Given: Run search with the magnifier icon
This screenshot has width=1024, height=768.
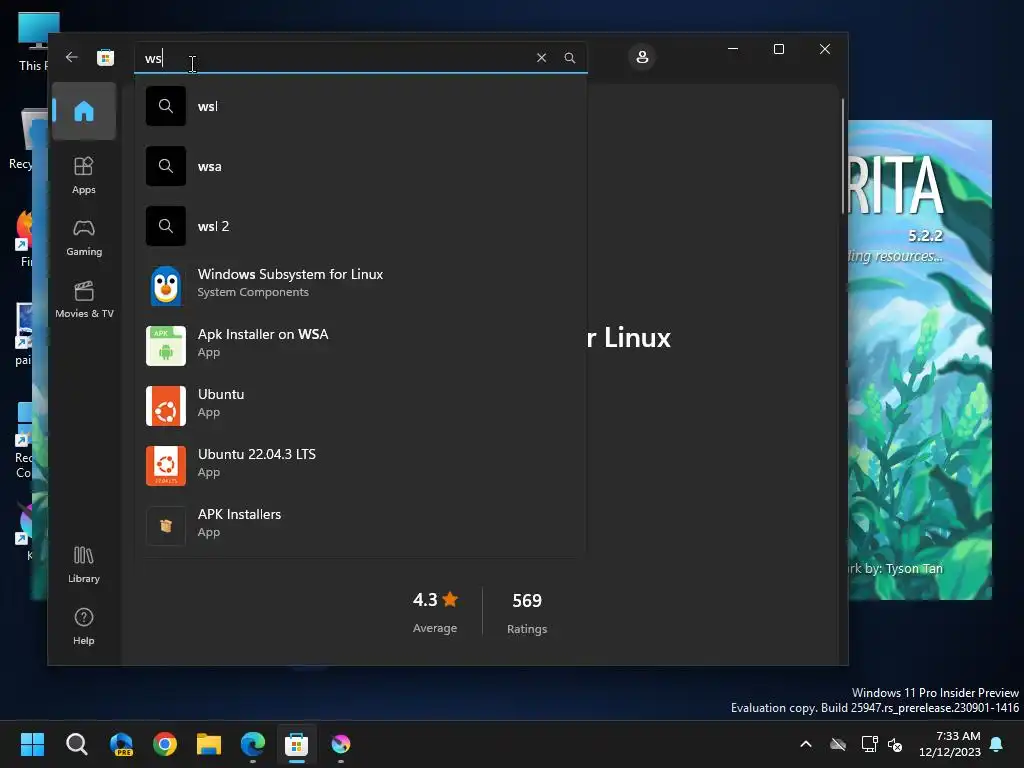Looking at the screenshot, I should tap(569, 58).
